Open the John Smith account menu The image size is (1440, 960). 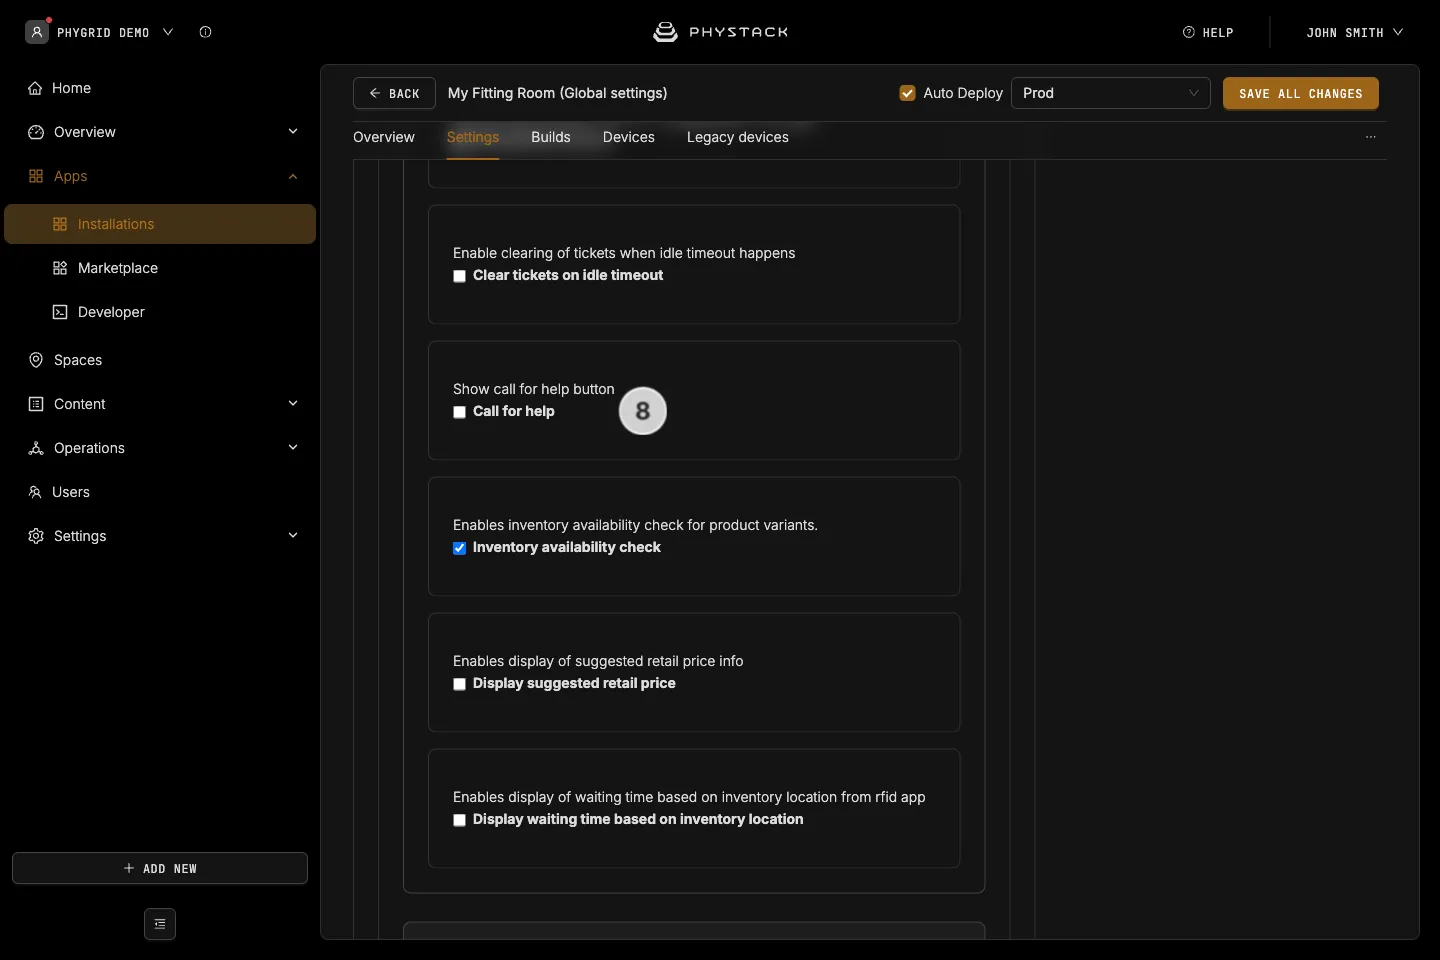click(x=1355, y=32)
